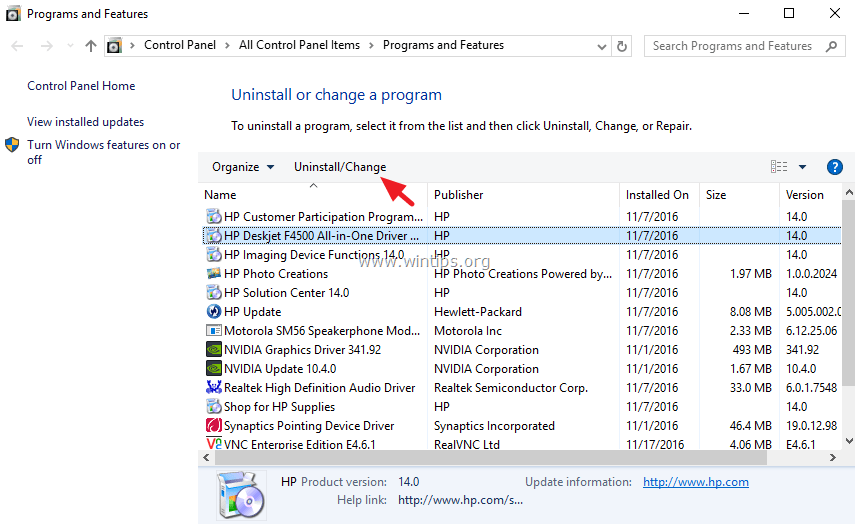Click the change view icon
Screen dimensions: 855x524
(x=779, y=166)
